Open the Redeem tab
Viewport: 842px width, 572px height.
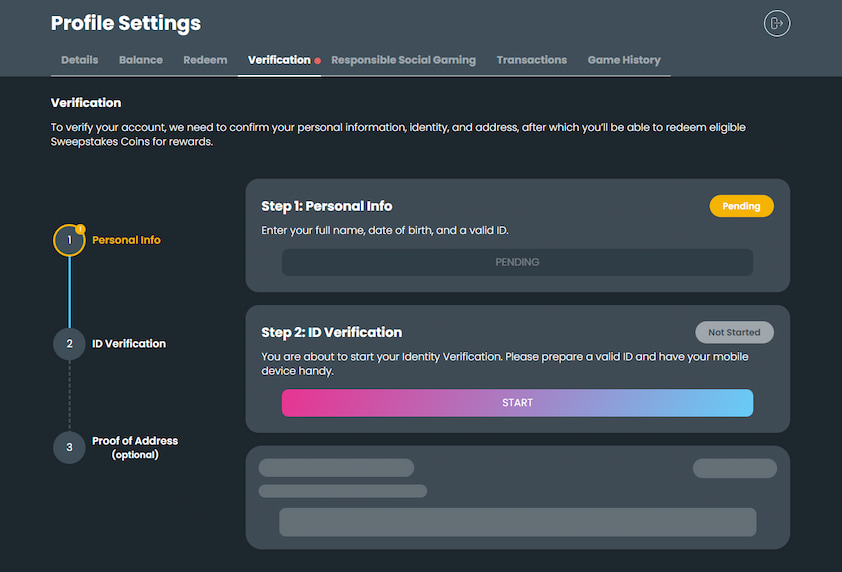point(205,60)
